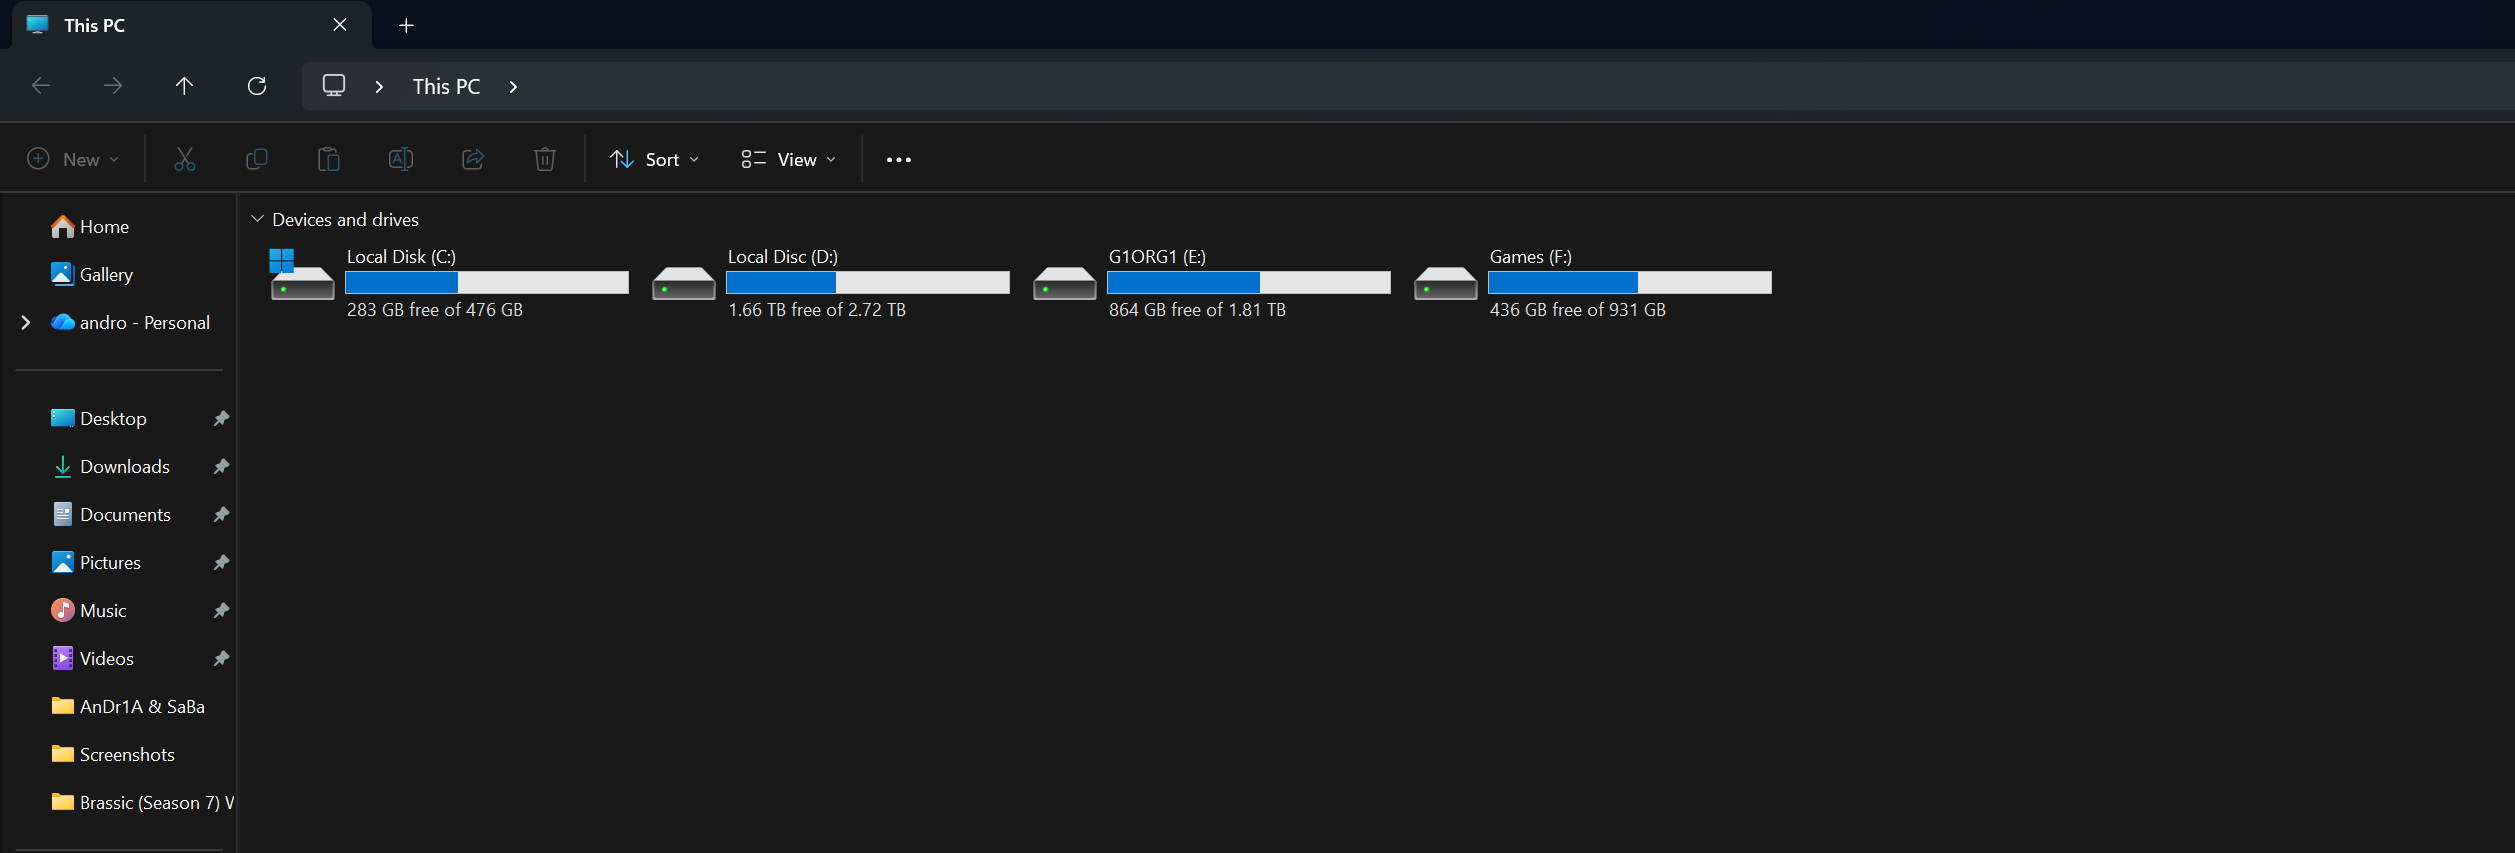
Task: Select Local Disk (C:) storage bar
Action: [x=487, y=283]
